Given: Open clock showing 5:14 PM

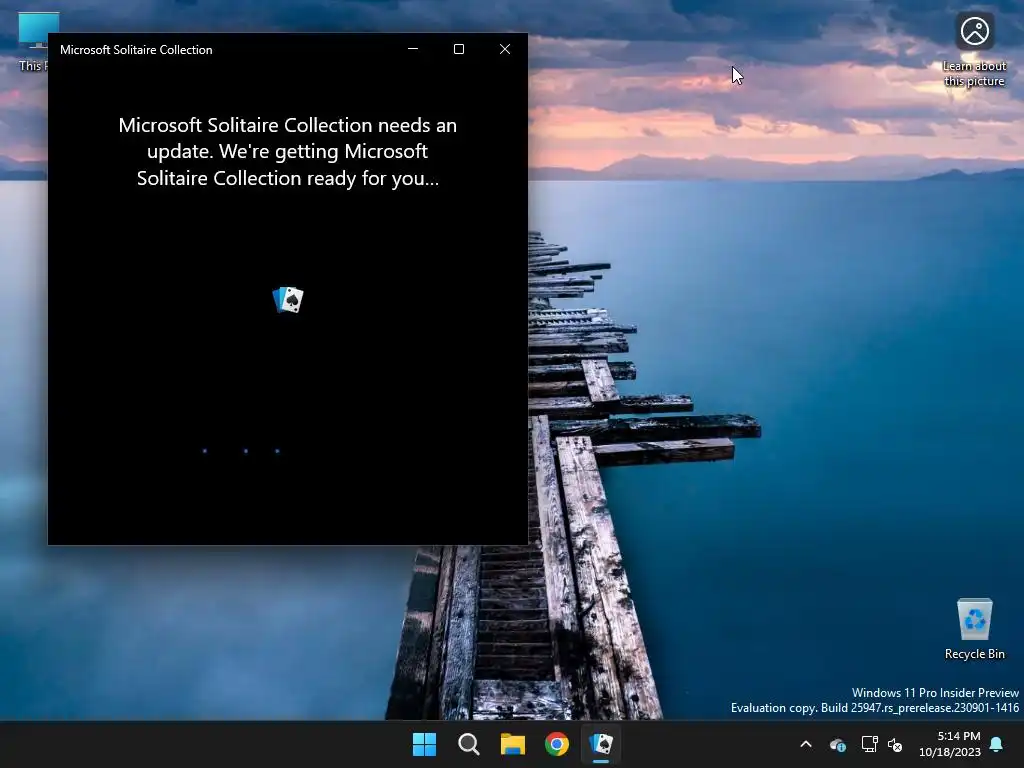Looking at the screenshot, I should (959, 736).
